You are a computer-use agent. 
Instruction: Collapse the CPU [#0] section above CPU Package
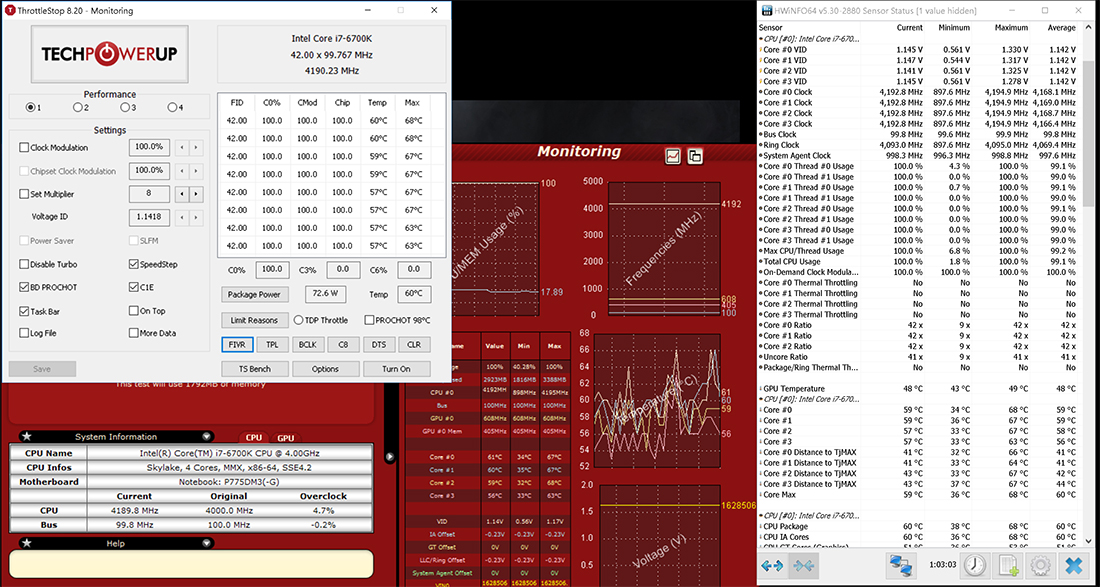[x=760, y=515]
